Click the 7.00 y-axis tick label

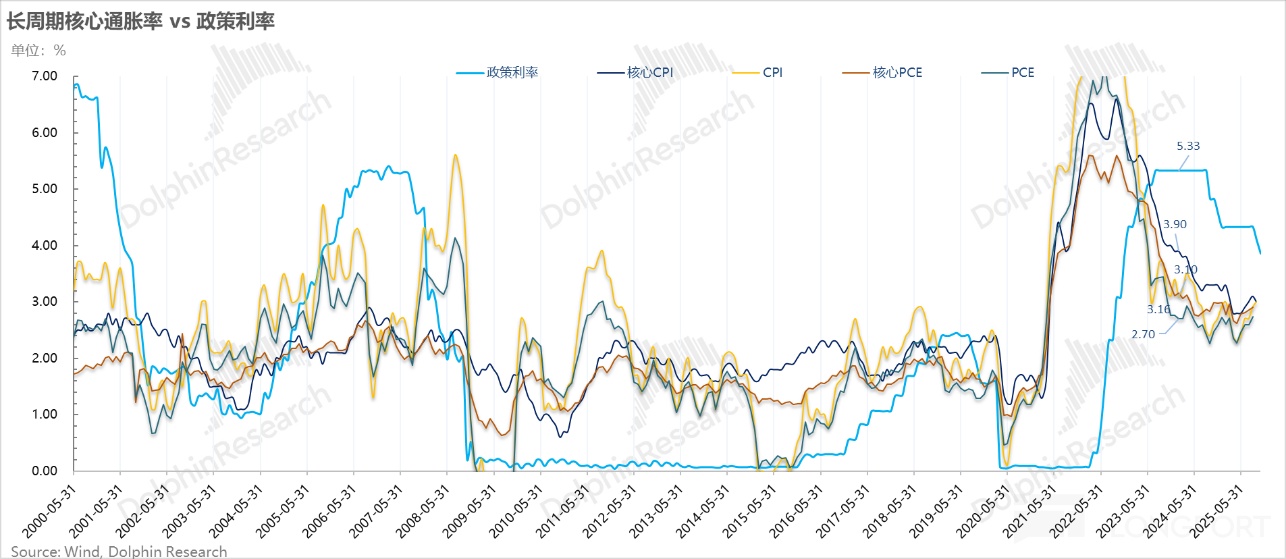45,76
